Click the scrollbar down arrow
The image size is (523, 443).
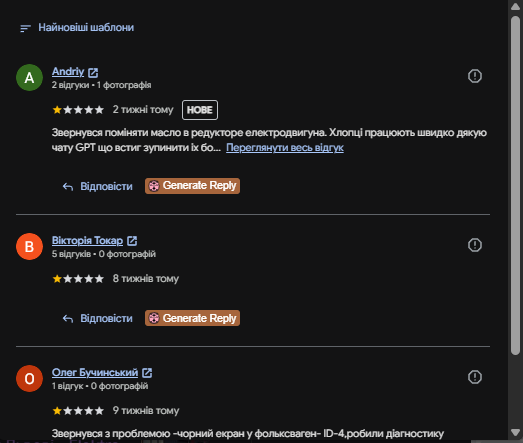pyautogui.click(x=515, y=433)
